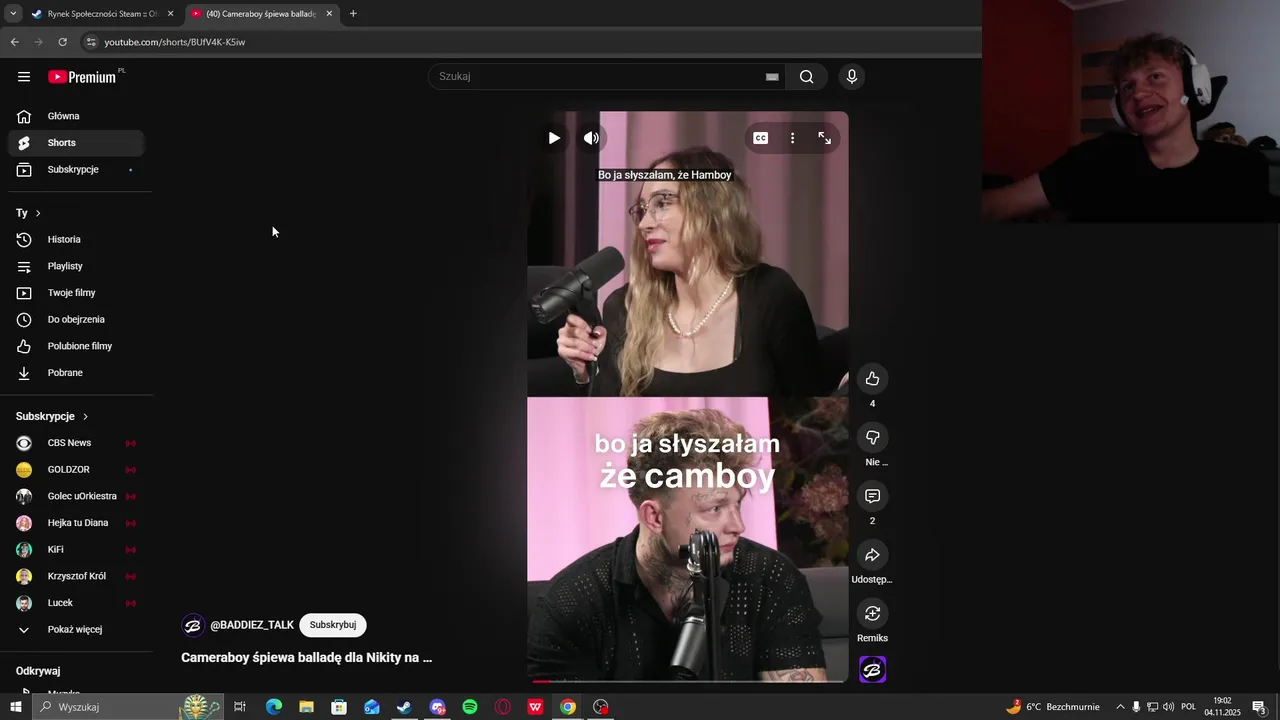The height and width of the screenshot is (720, 1280).
Task: Open a new browser tab
Action: point(353,14)
